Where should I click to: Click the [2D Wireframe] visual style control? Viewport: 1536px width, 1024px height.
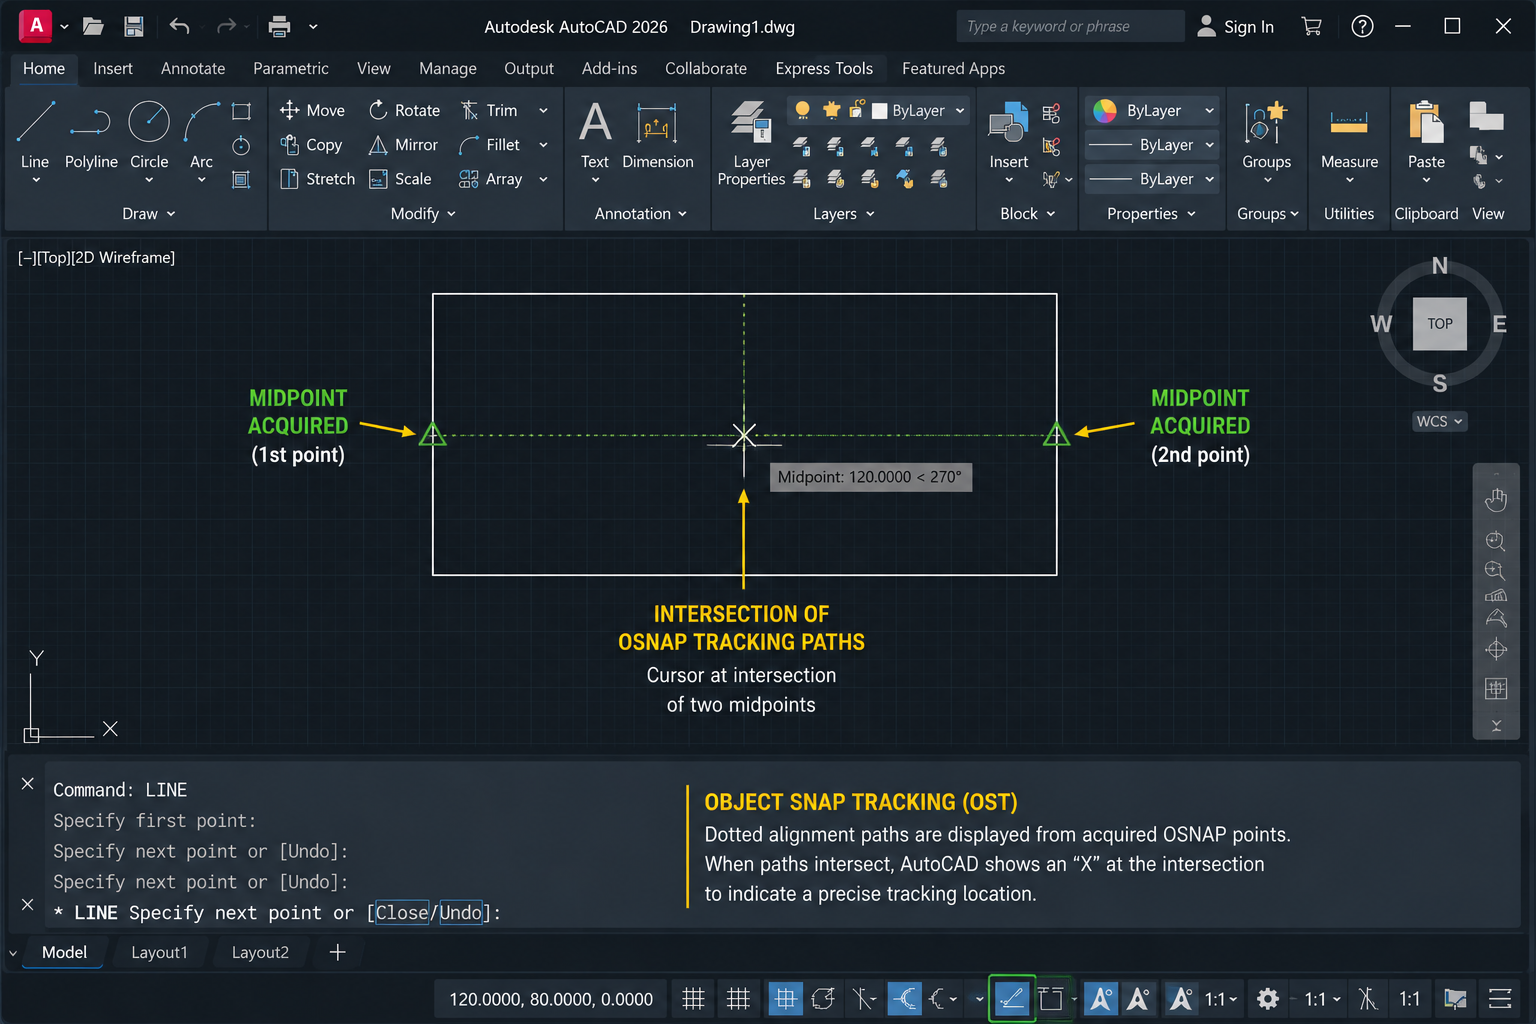(123, 257)
